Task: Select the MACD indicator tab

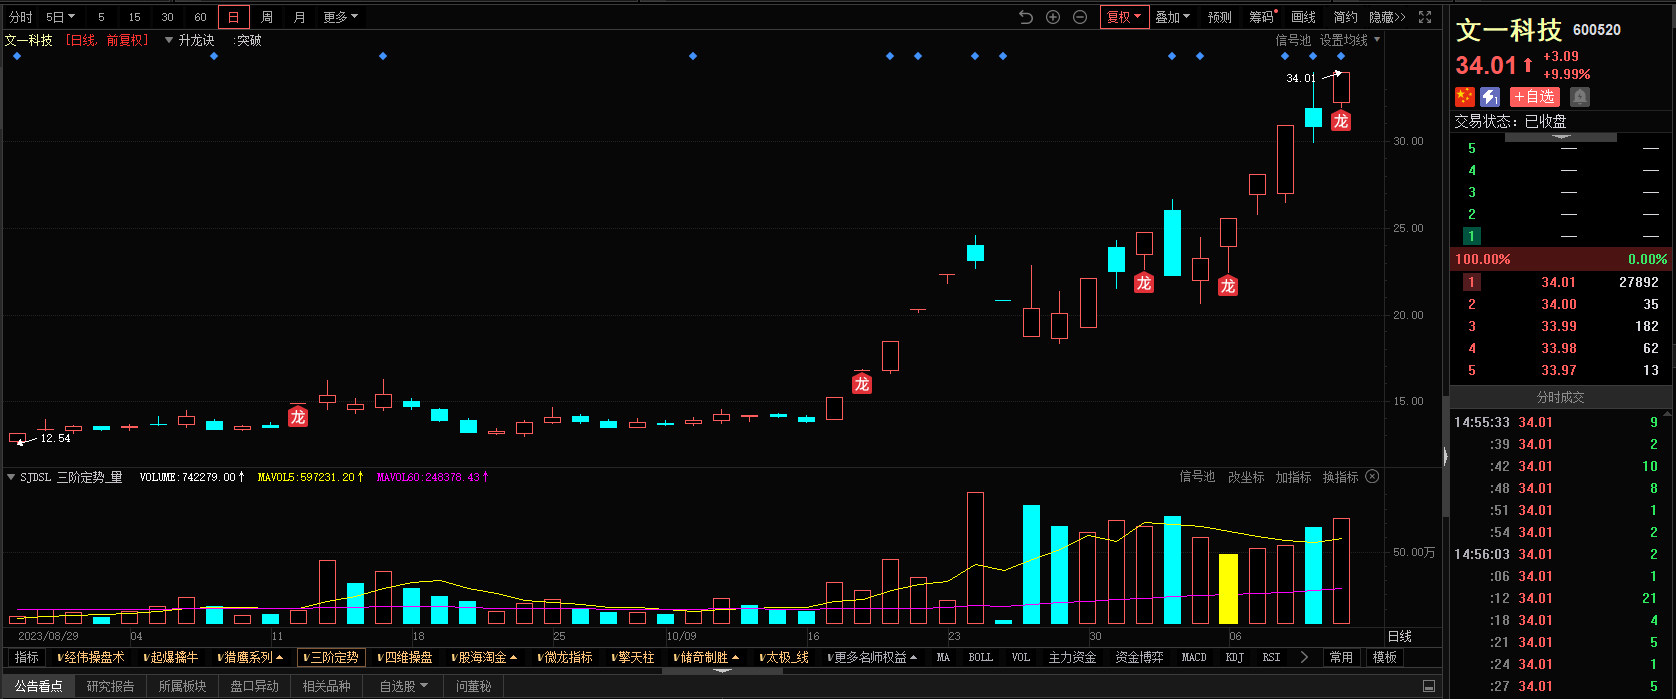Action: 1194,657
